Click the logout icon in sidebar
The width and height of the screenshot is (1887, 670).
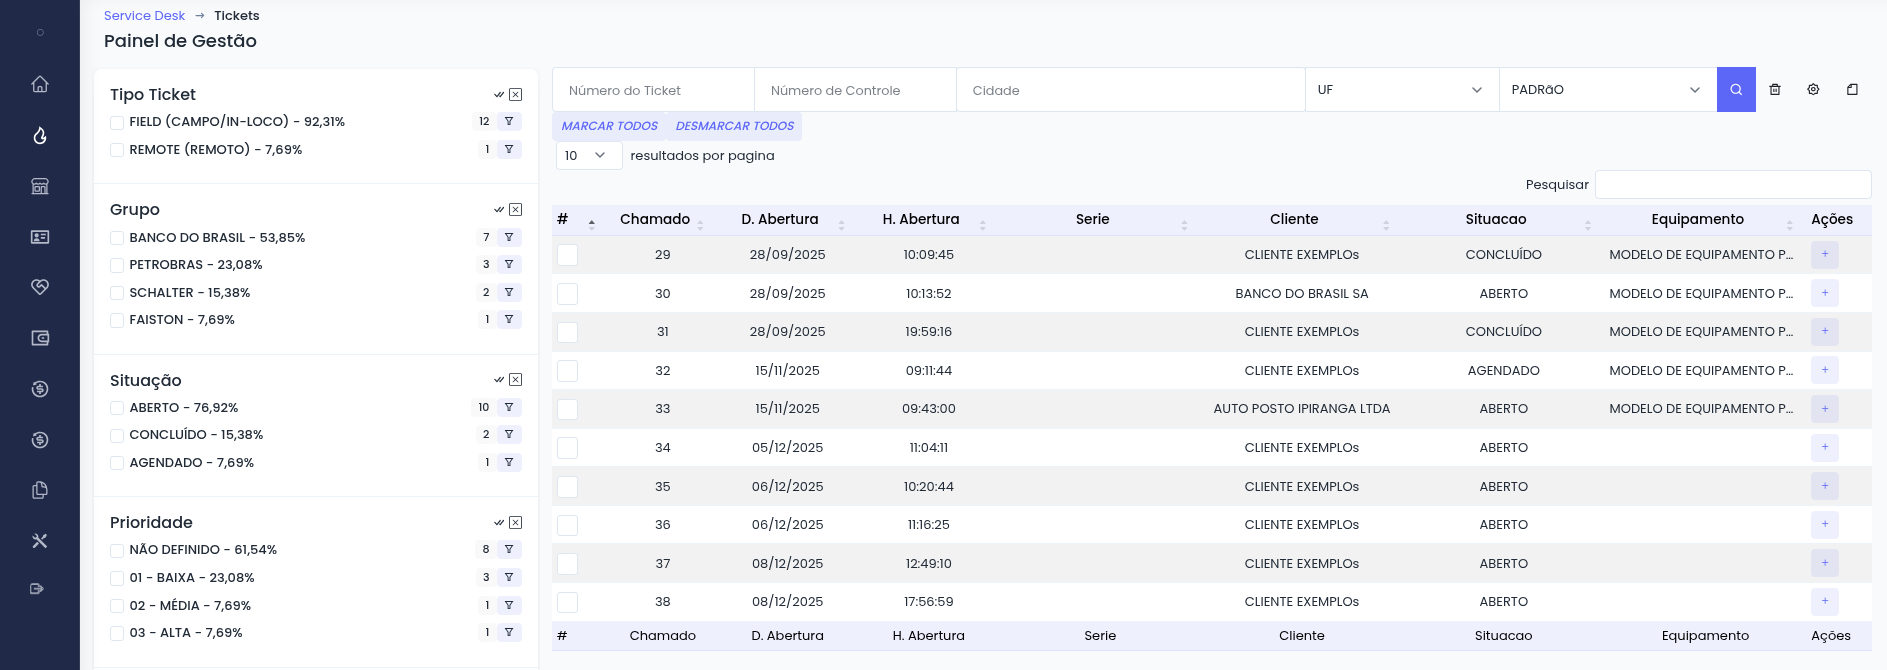click(x=38, y=589)
